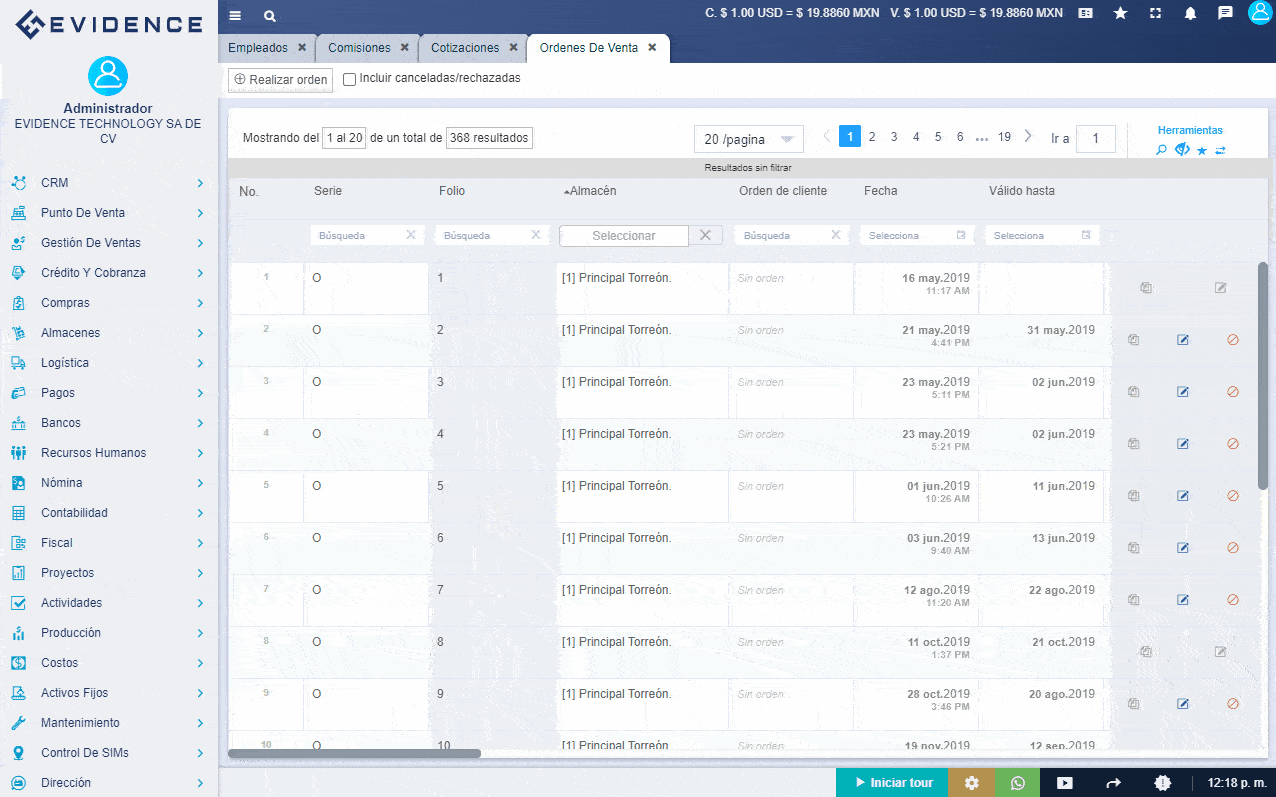Click the hamburger menu icon in the header
The image size is (1276, 797).
[235, 16]
